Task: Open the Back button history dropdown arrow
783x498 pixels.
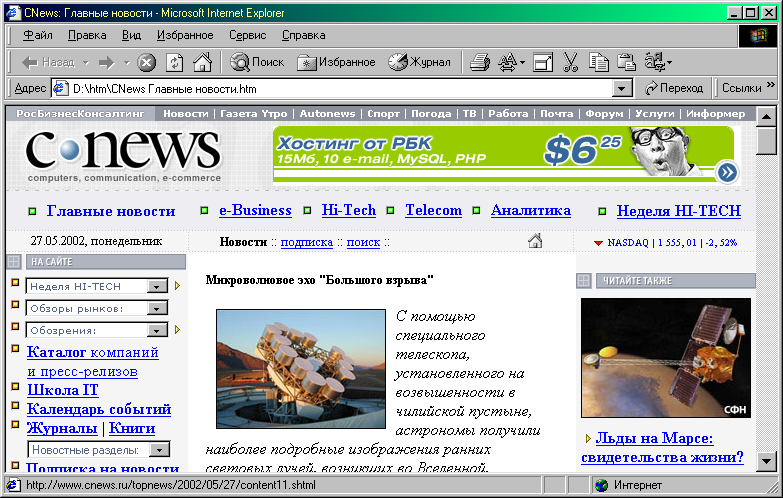Action: 86,63
